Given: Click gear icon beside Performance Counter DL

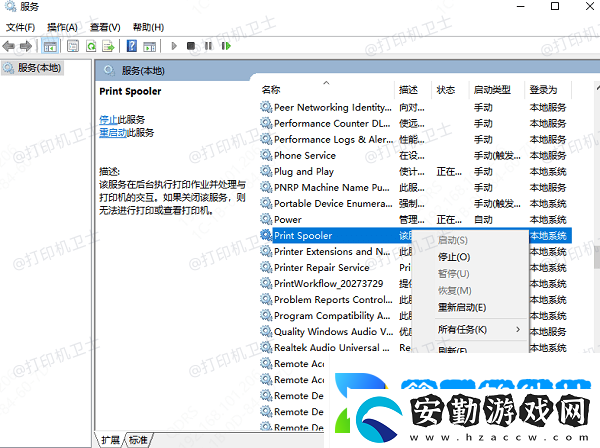Looking at the screenshot, I should 266,123.
